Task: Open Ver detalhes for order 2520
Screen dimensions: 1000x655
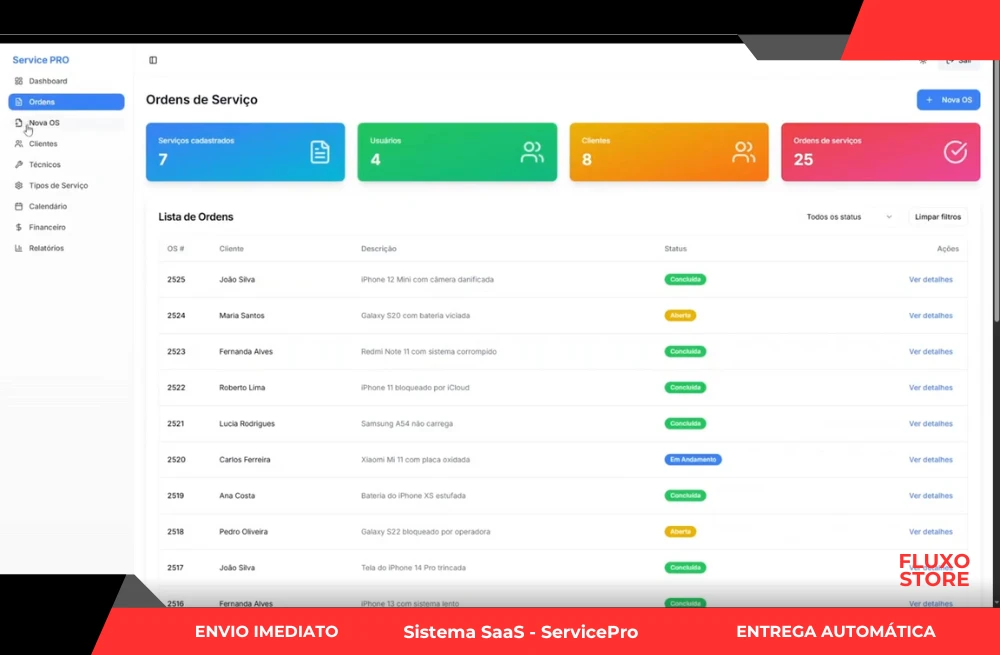Action: [x=930, y=460]
